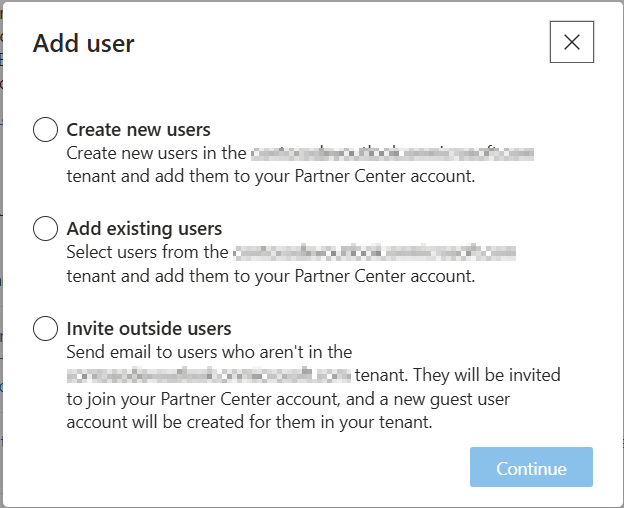The width and height of the screenshot is (624, 508).
Task: Close the Add user dialog
Action: pyautogui.click(x=572, y=42)
